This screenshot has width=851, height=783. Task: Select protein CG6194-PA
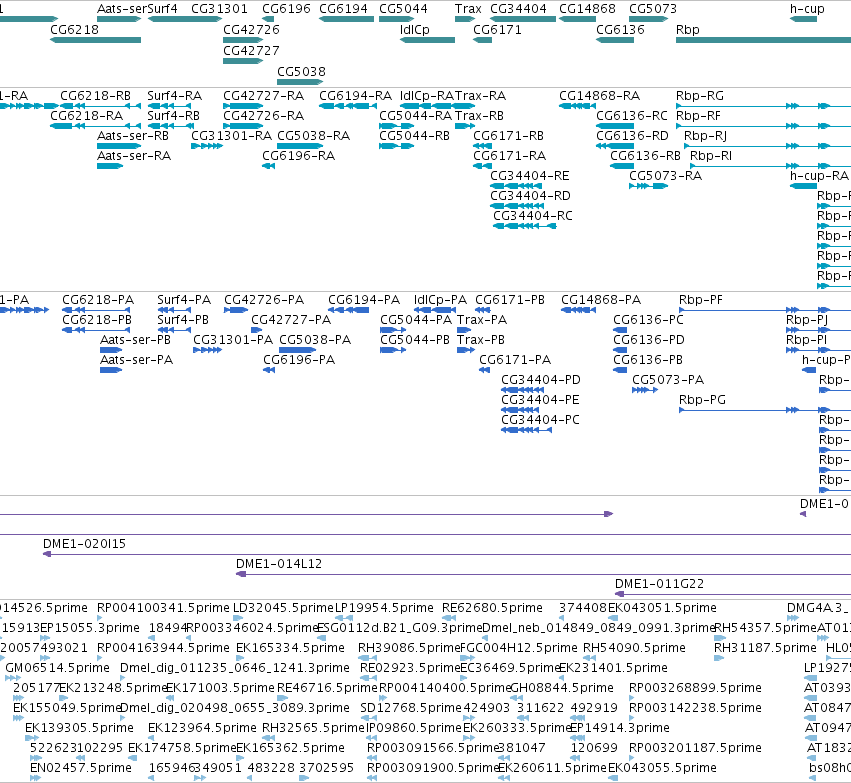click(349, 310)
